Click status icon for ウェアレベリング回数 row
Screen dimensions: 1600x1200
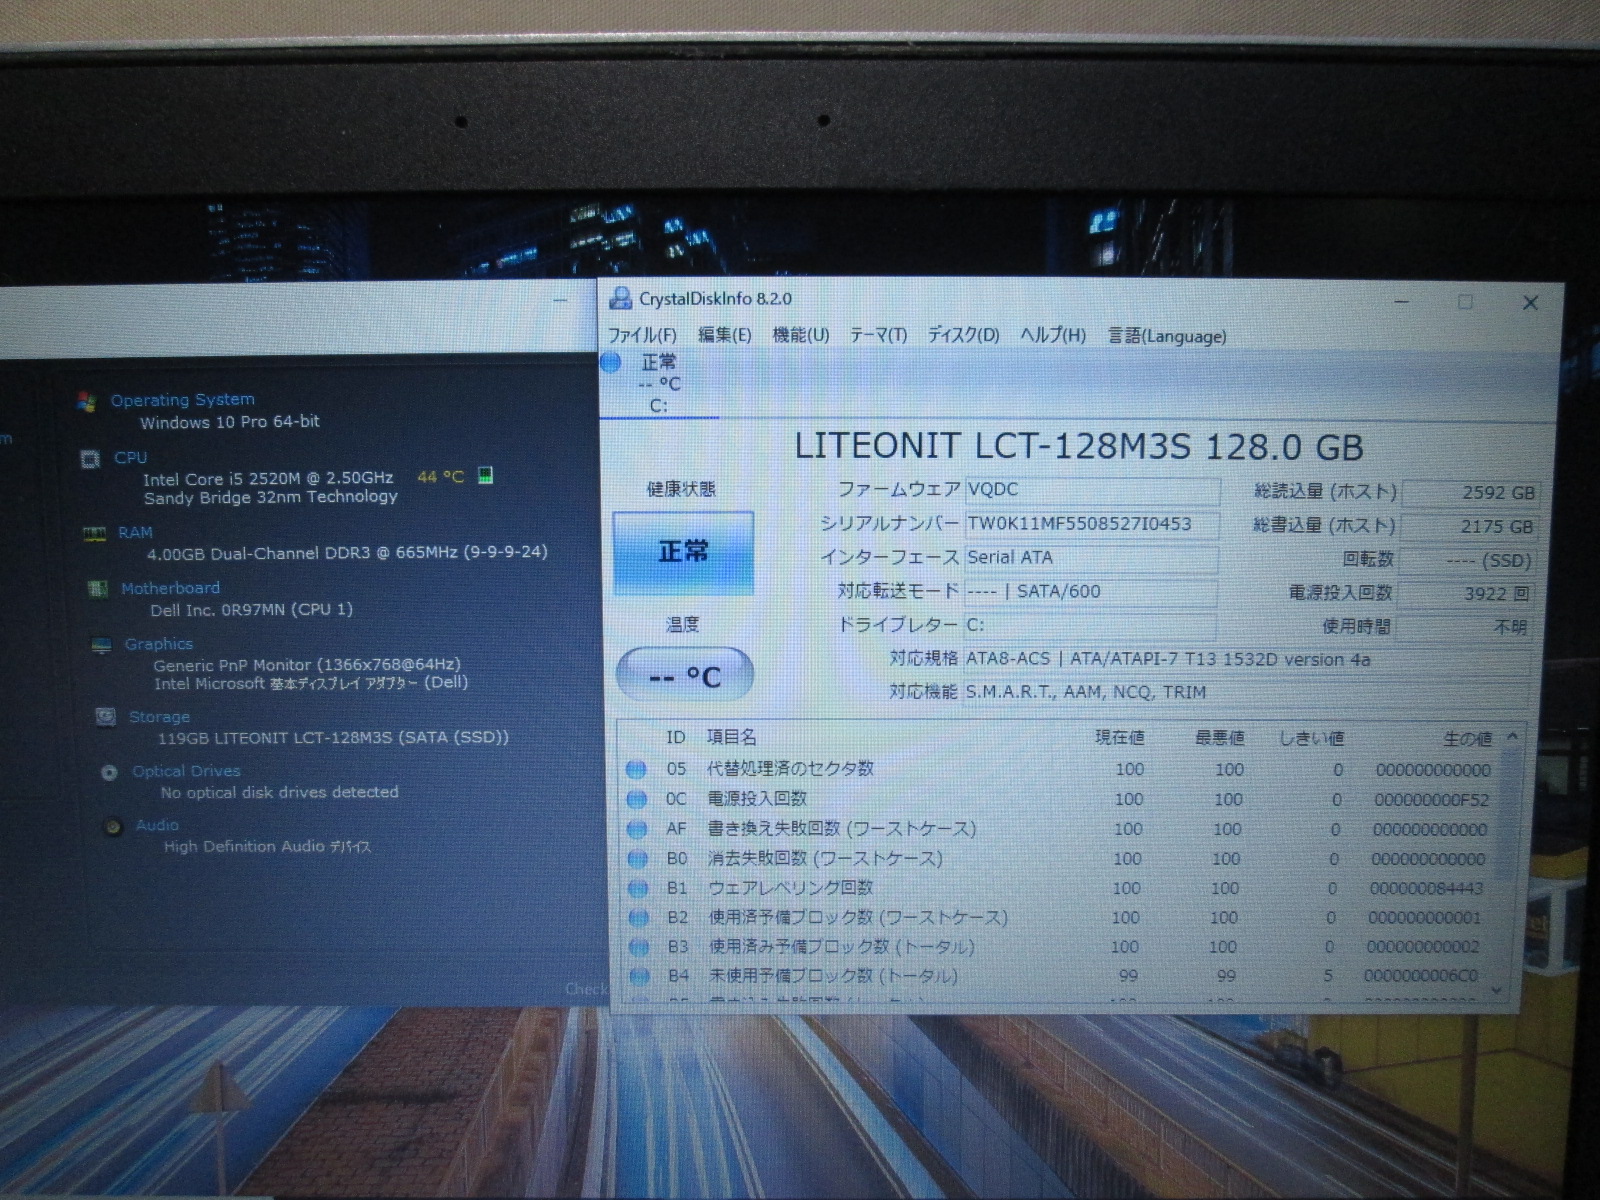tap(637, 888)
